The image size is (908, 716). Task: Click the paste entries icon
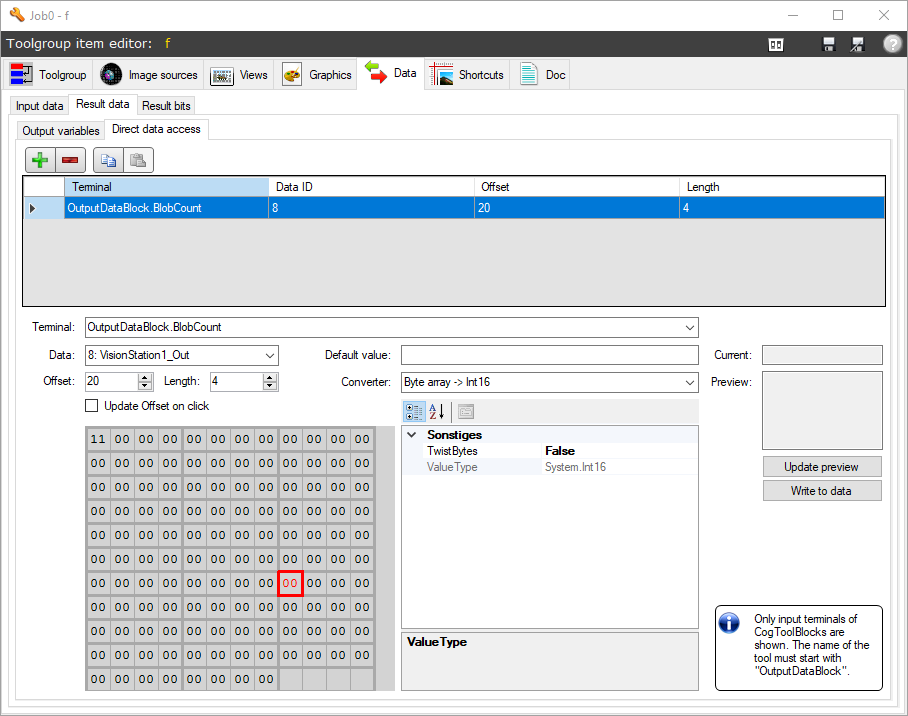(x=138, y=160)
